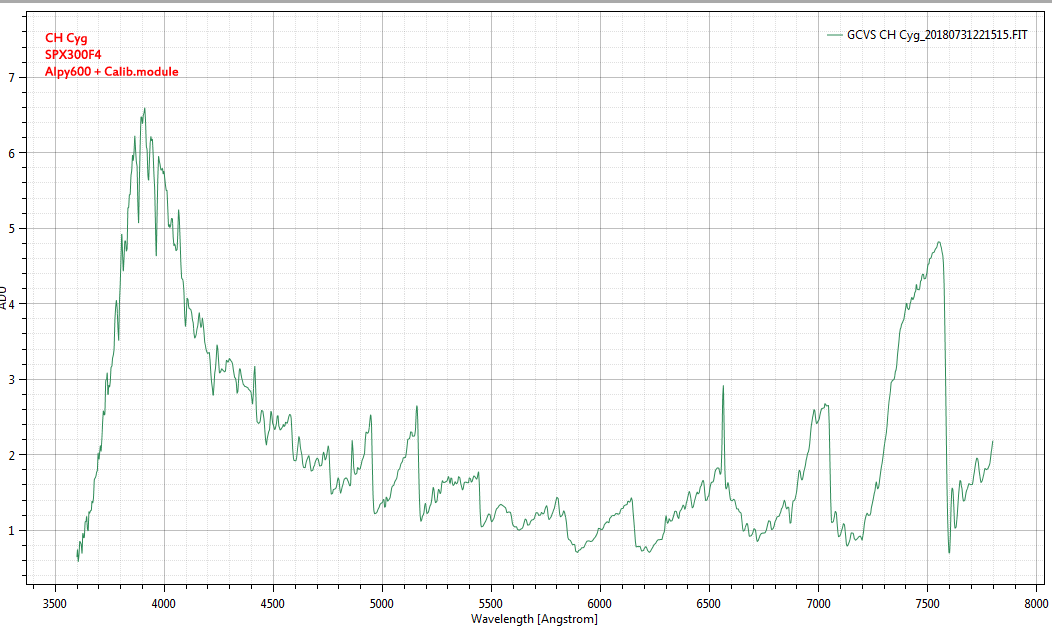
Task: Click the deep absorption dip near 7600 Angstrom
Action: tap(949, 551)
